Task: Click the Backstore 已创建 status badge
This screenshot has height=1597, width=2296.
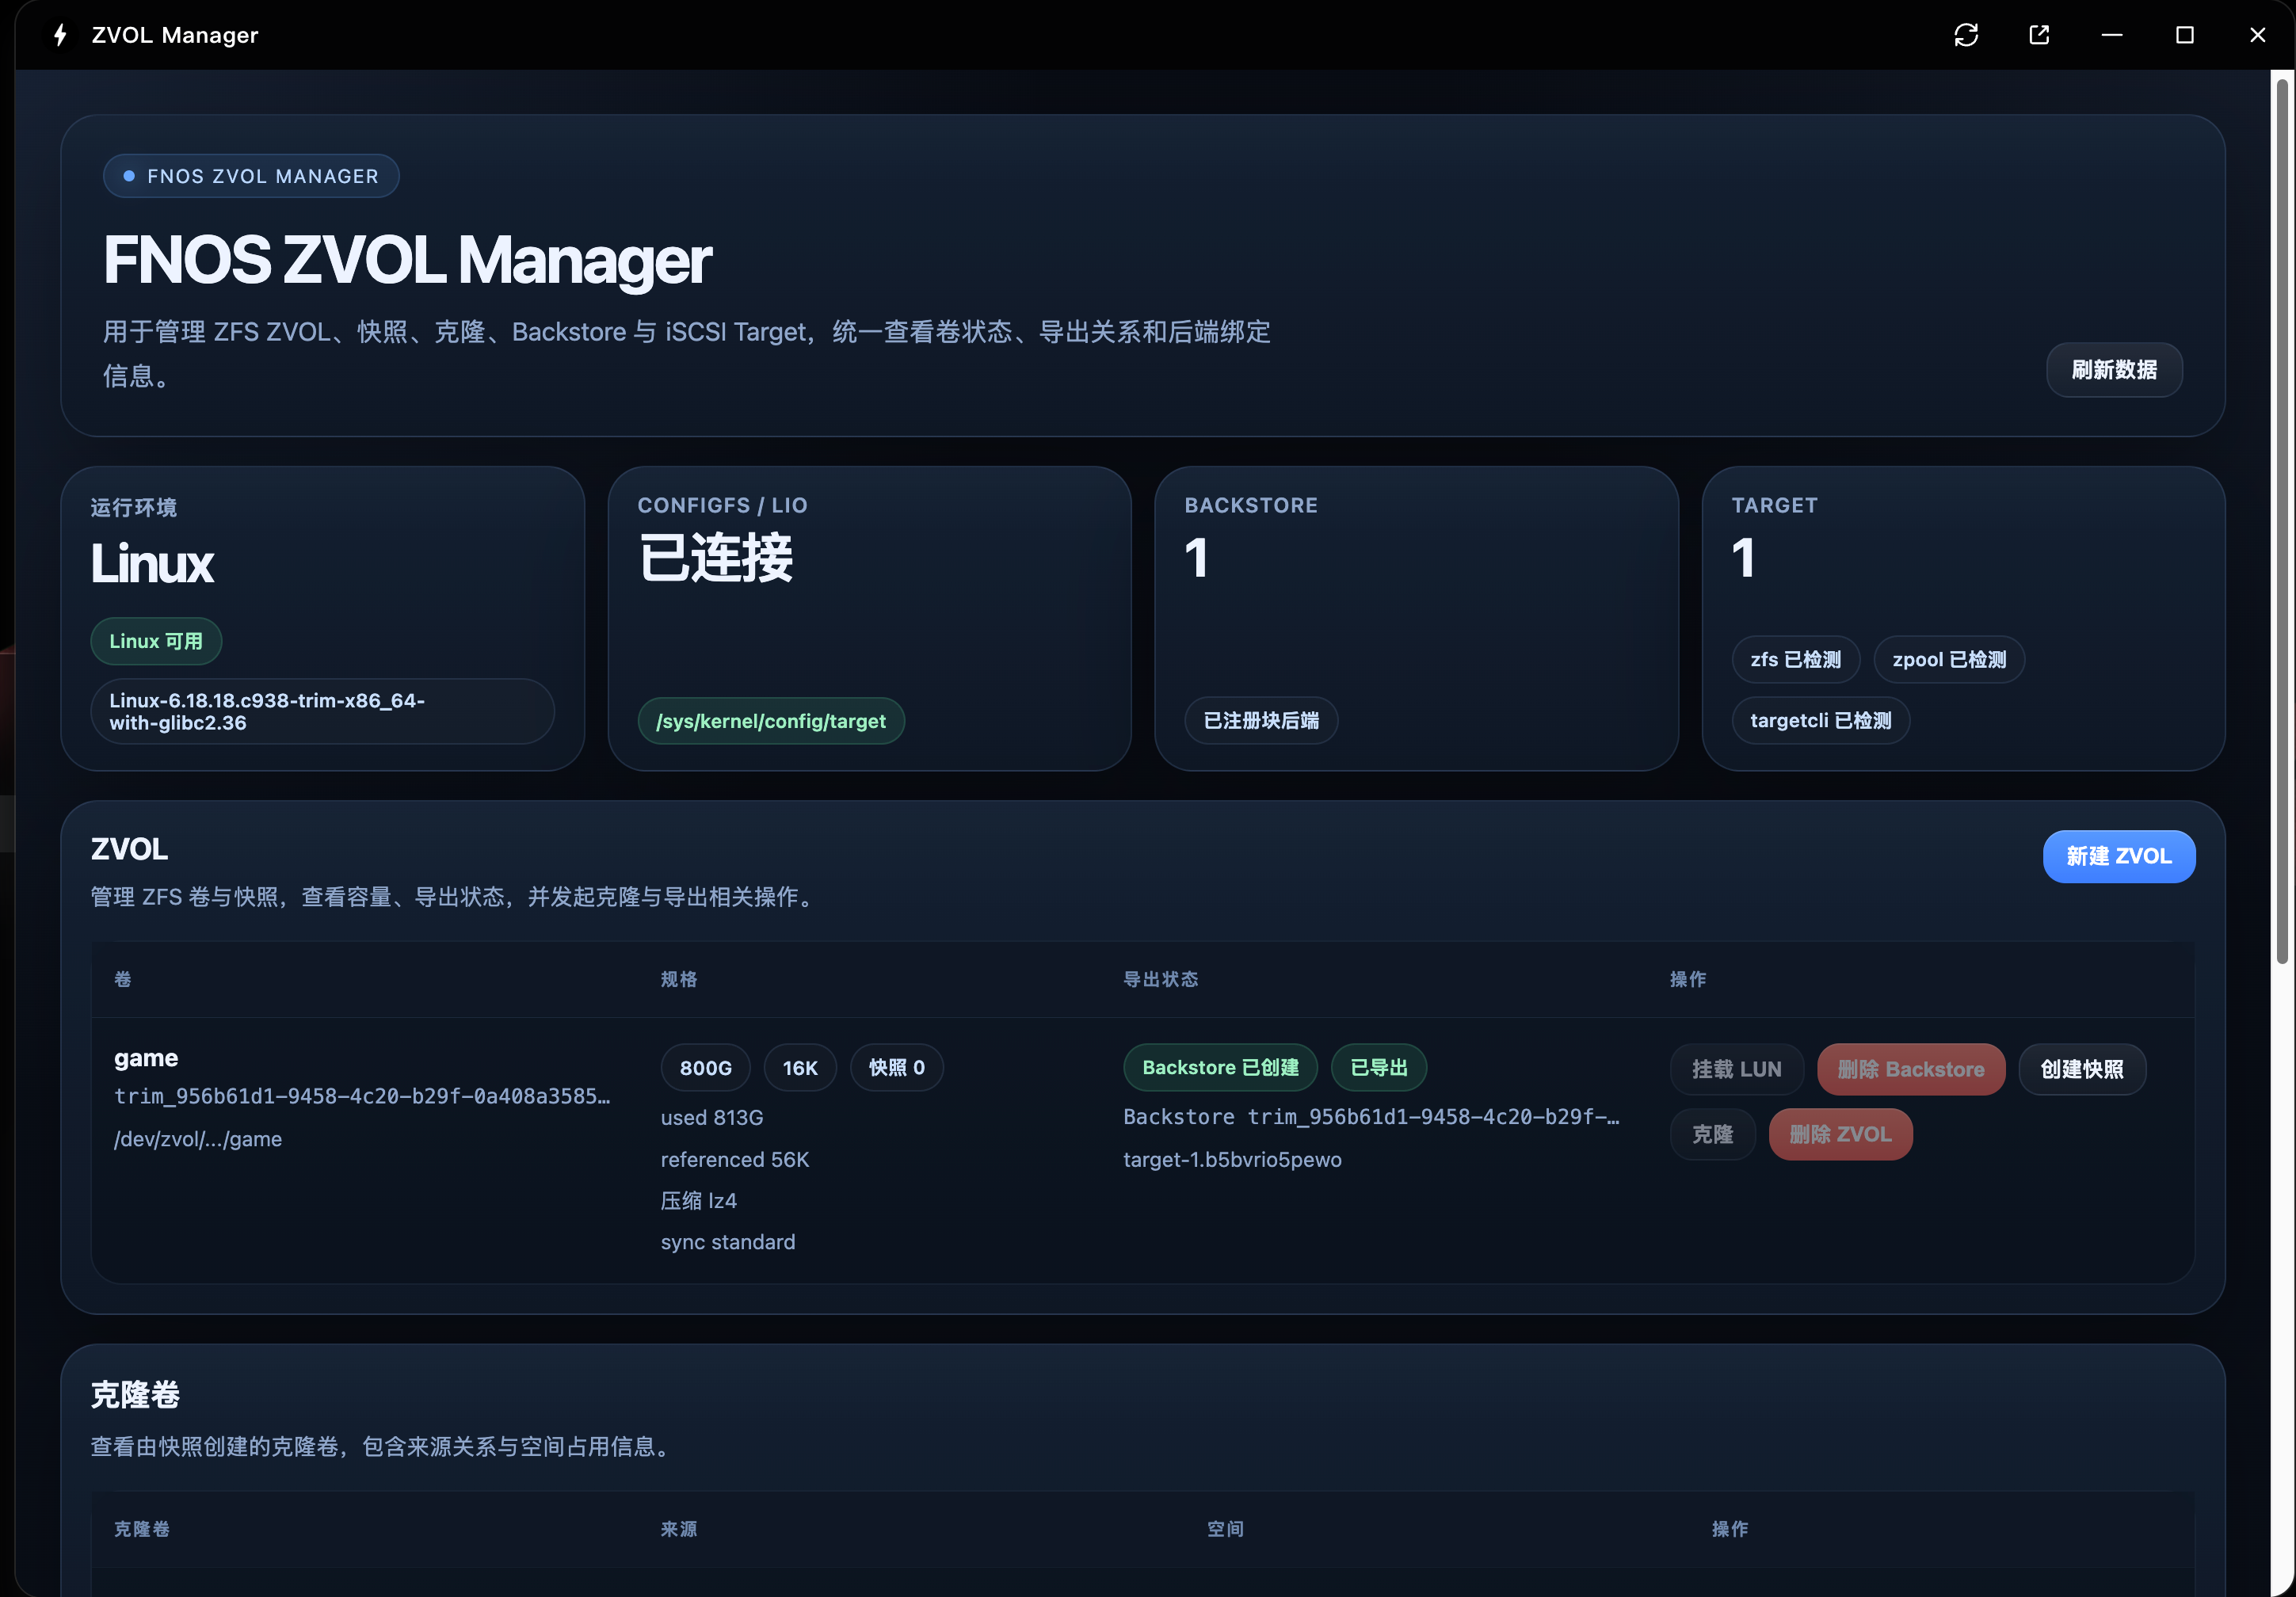Action: (x=1220, y=1067)
